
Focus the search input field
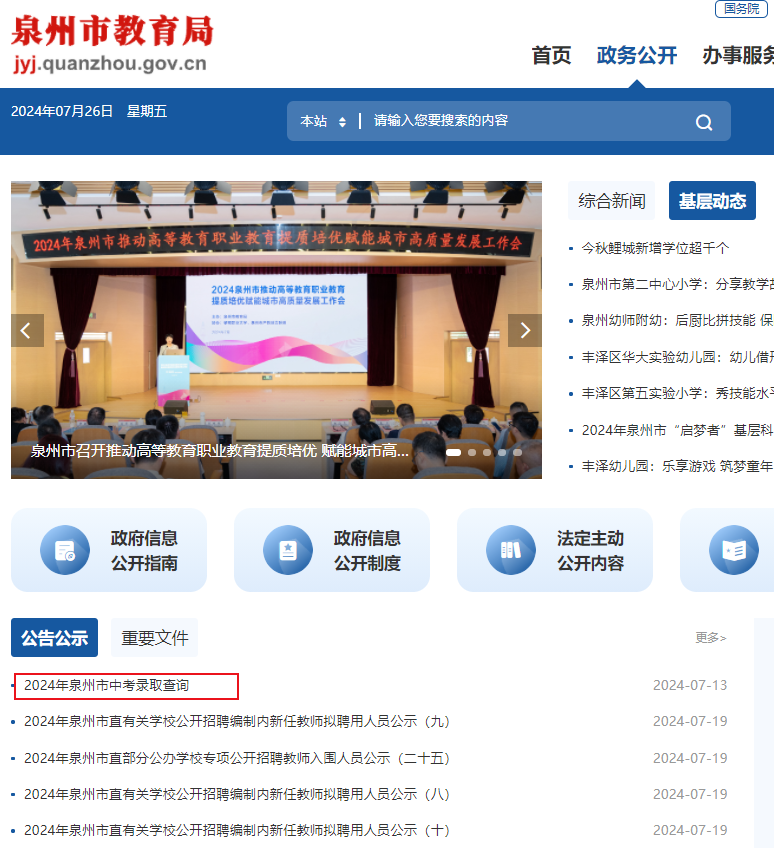527,121
